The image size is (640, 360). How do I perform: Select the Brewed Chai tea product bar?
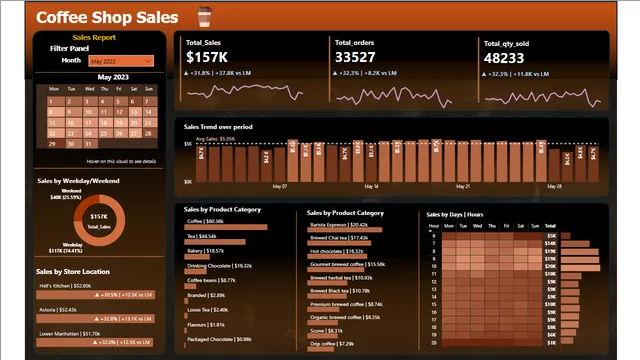point(339,243)
